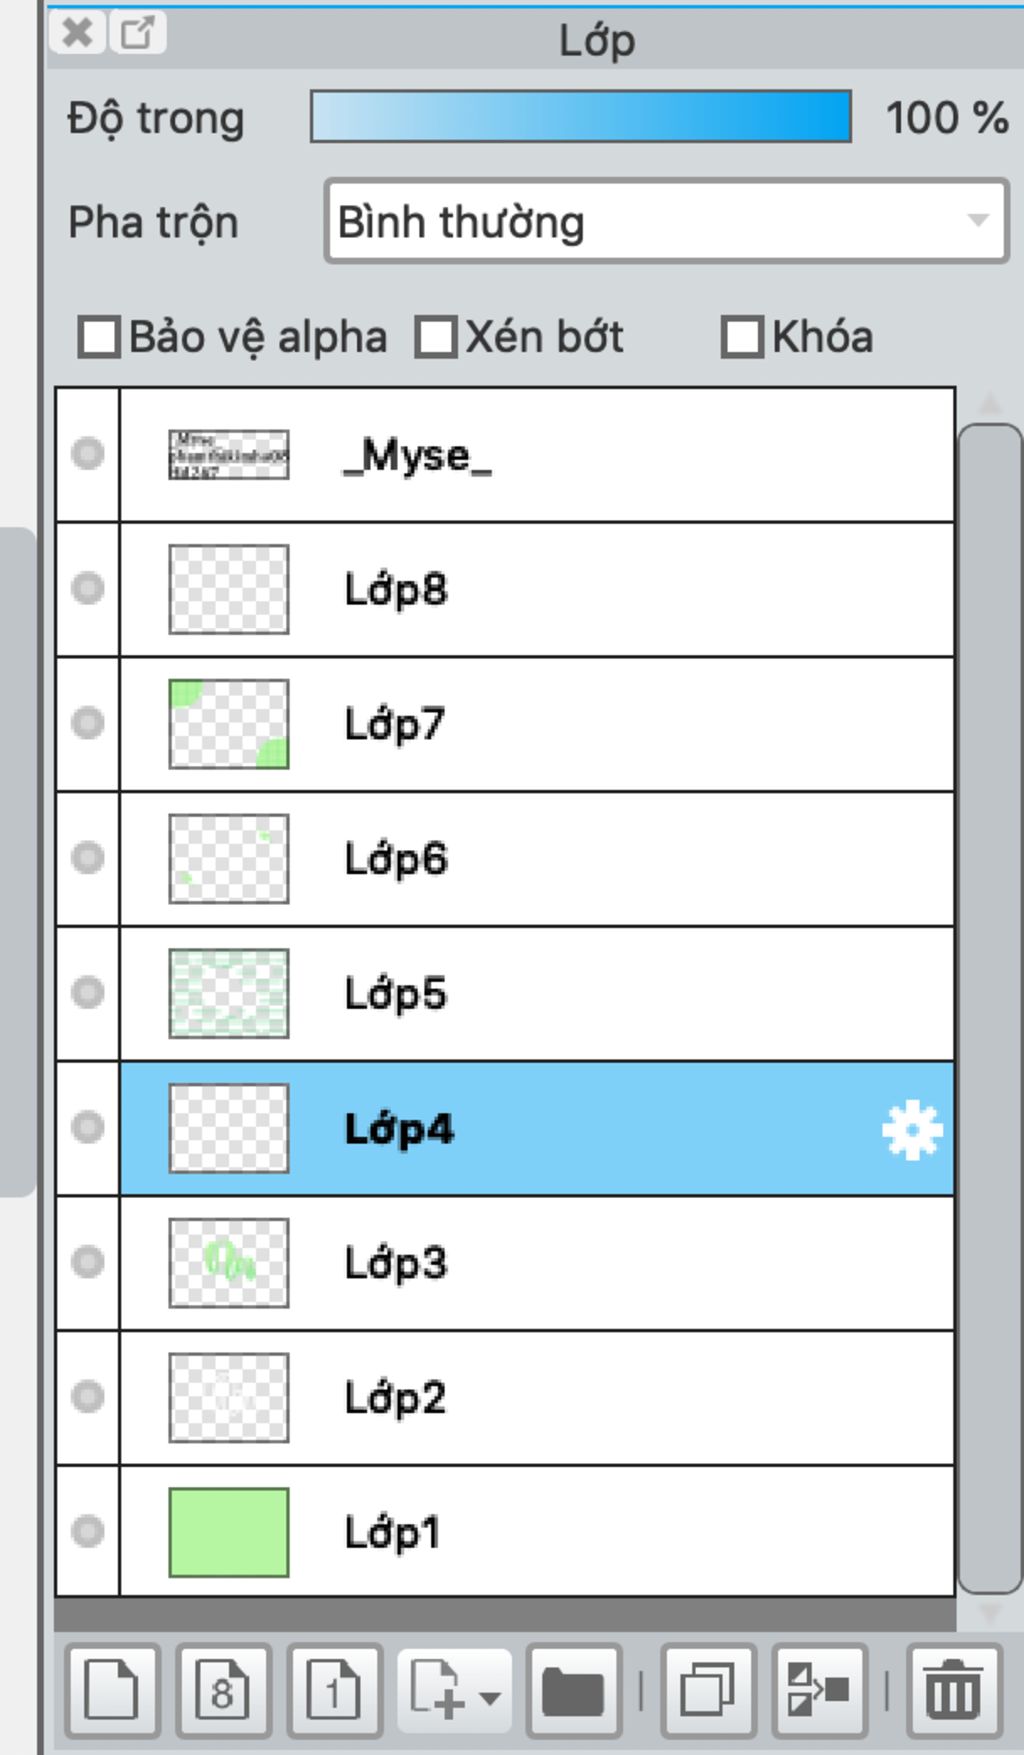Add a new color layer
This screenshot has height=1755, width=1024.
112,1690
